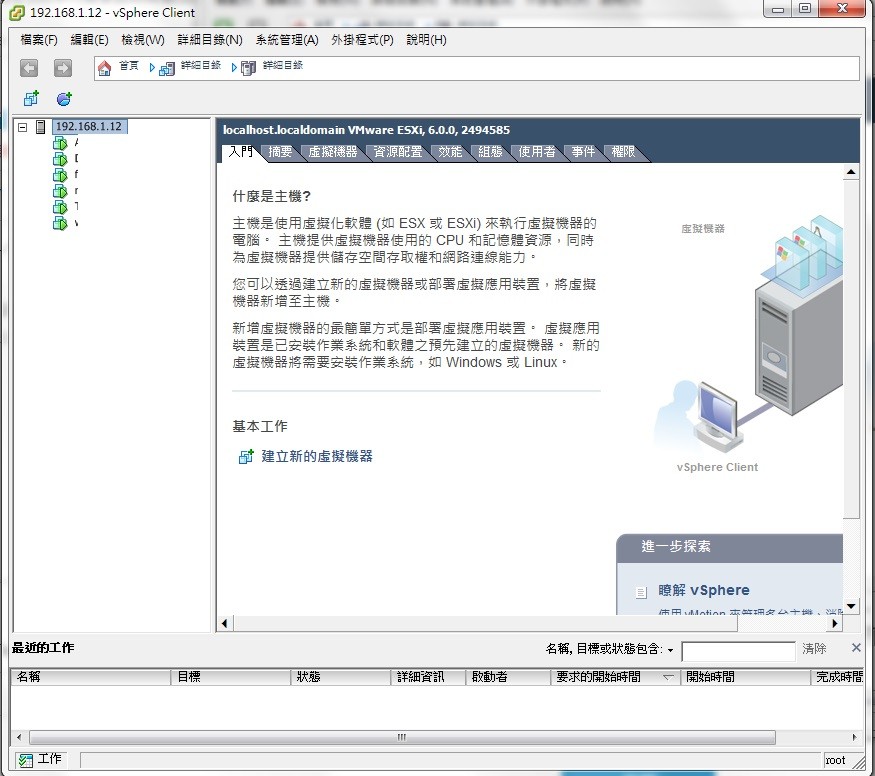The width and height of the screenshot is (875, 776).
Task: Click sort arrow on 要求的開始時間 column
Action: pos(667,677)
